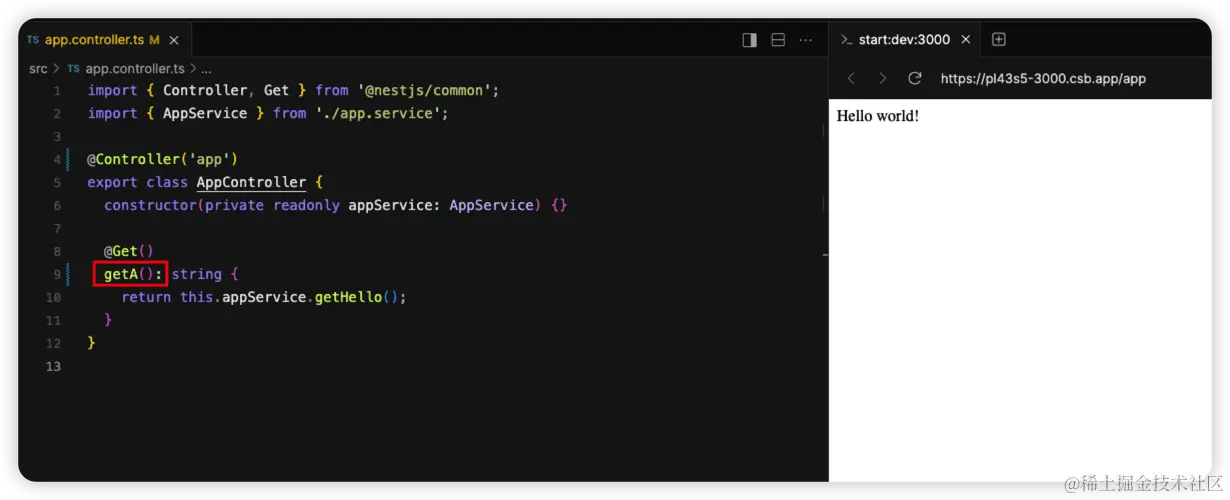Click the string return type on line 9

coord(197,274)
